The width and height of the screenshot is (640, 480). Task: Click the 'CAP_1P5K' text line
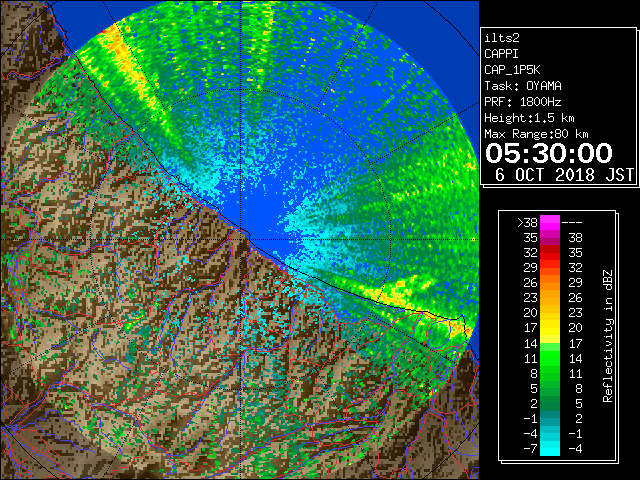click(x=512, y=70)
